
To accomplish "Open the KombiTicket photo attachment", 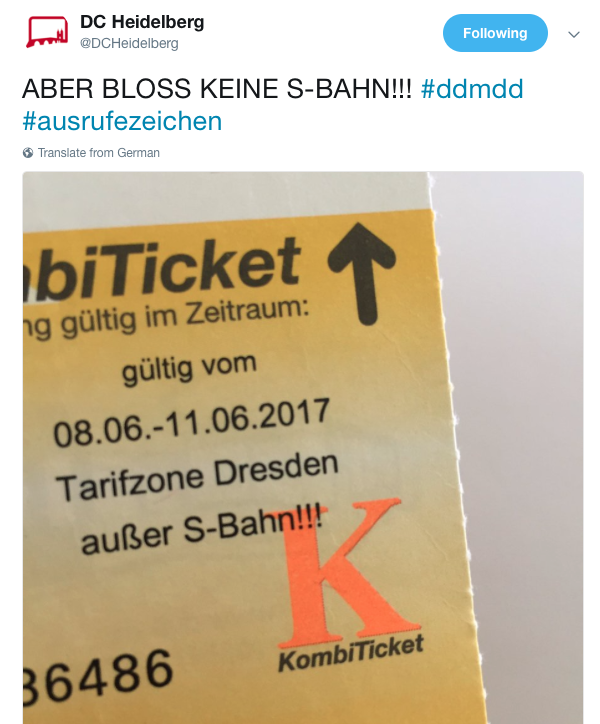I will pyautogui.click(x=303, y=447).
